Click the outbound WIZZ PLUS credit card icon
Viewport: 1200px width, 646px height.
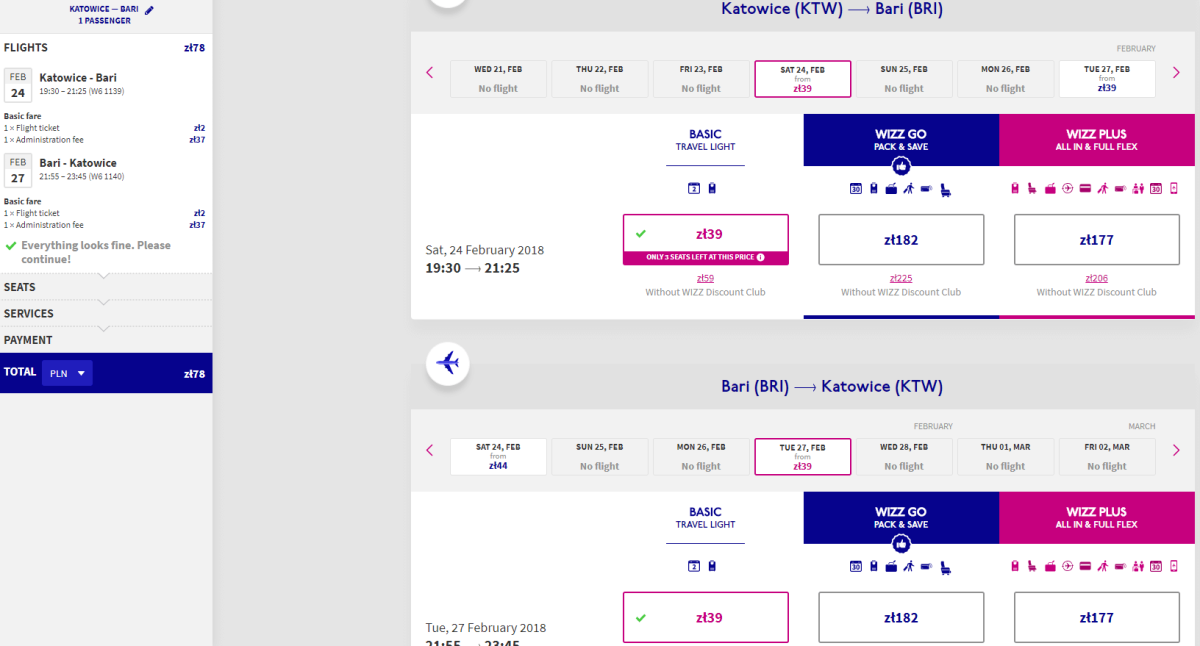[1084, 188]
